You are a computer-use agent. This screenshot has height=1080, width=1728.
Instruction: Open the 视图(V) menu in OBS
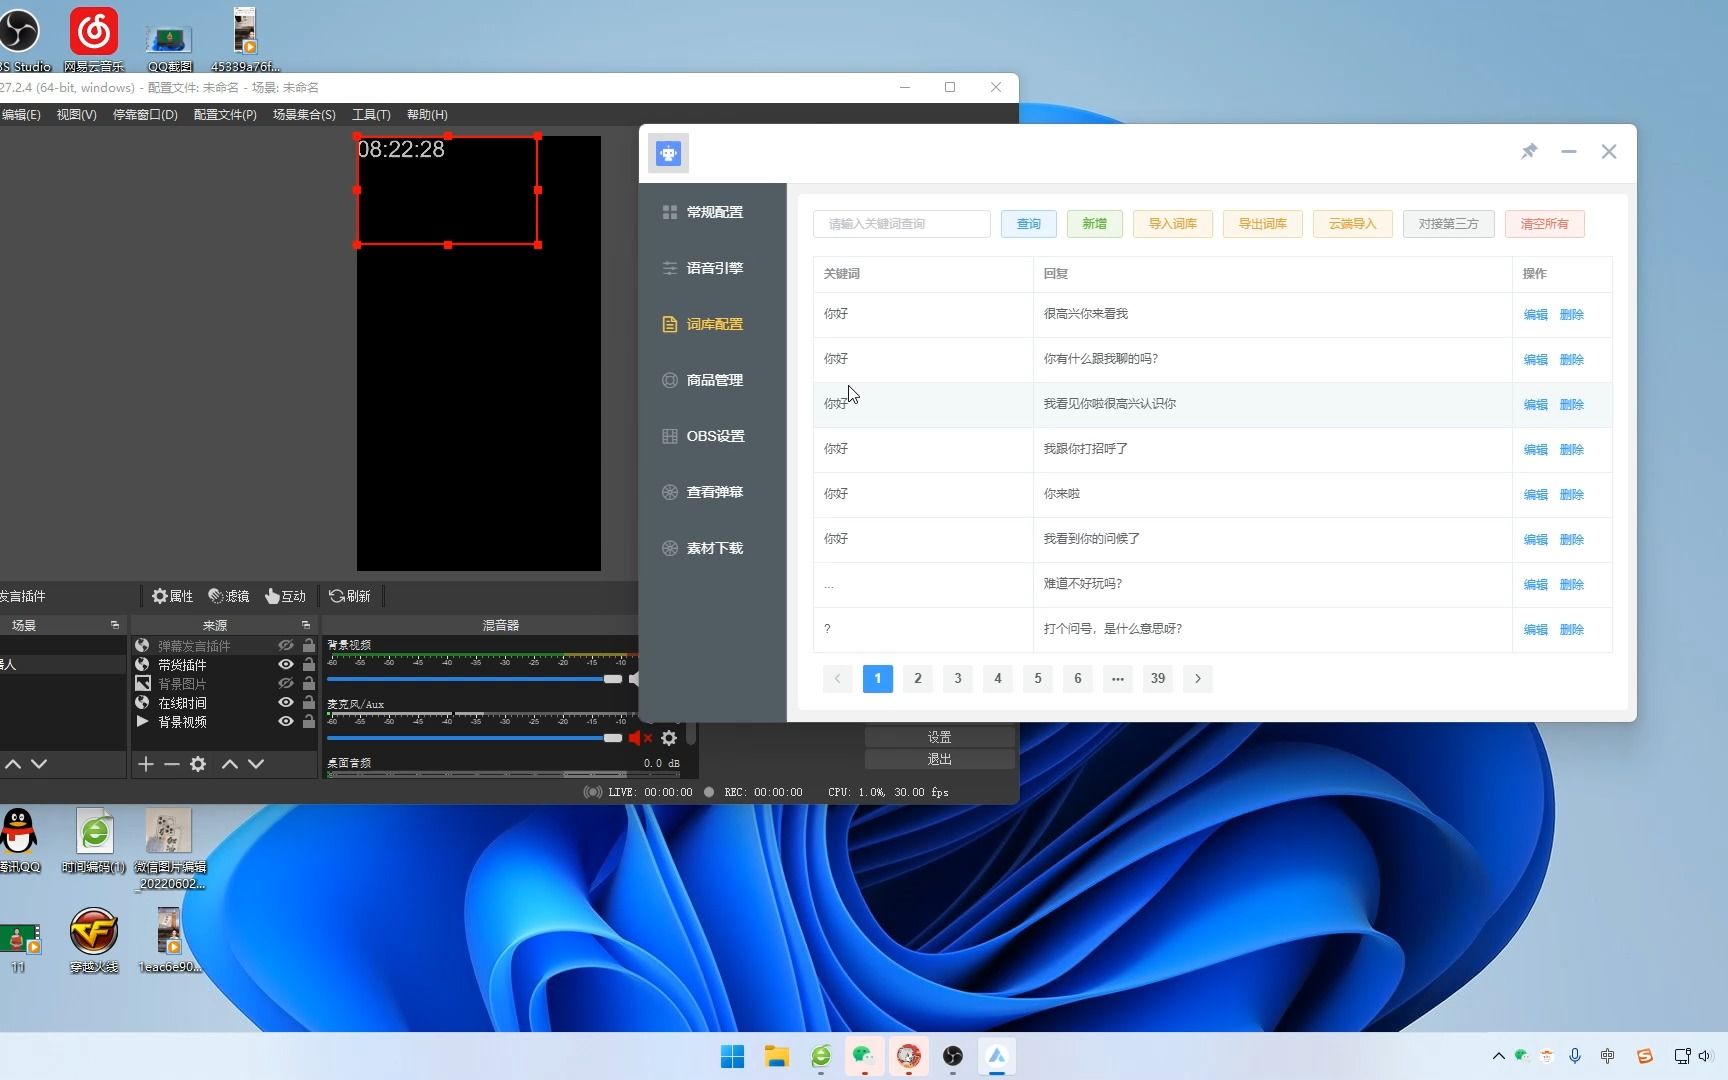pyautogui.click(x=76, y=114)
